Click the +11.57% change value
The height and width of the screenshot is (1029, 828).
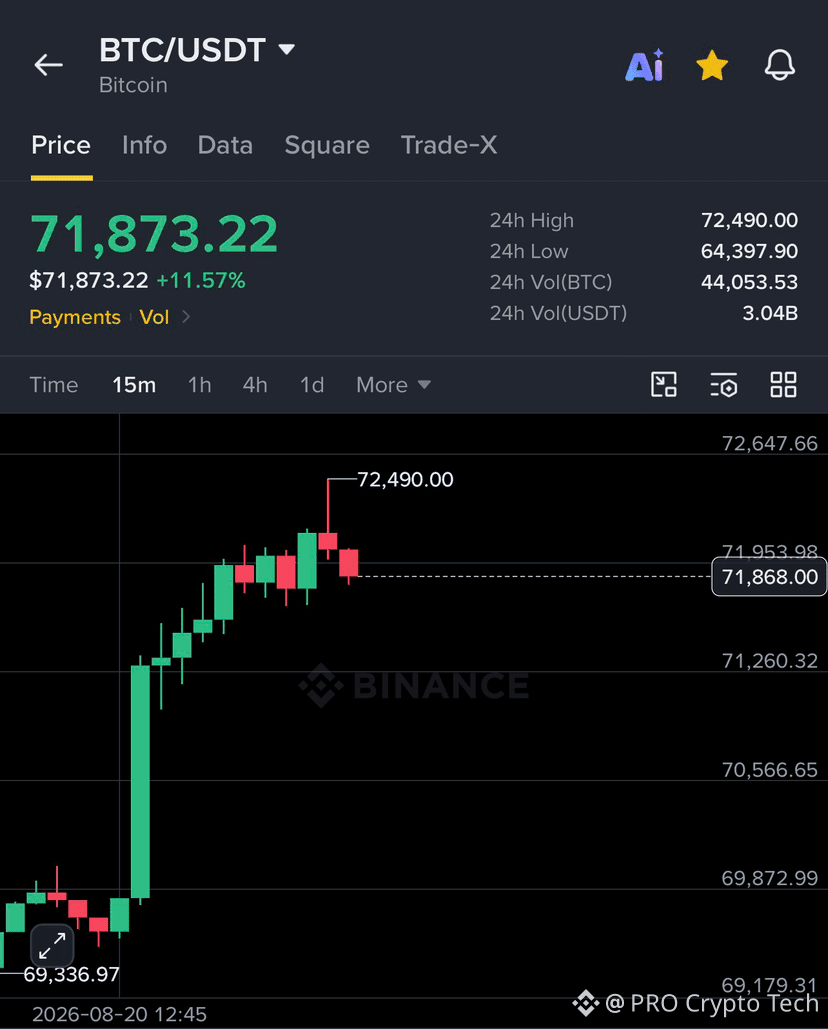[201, 281]
